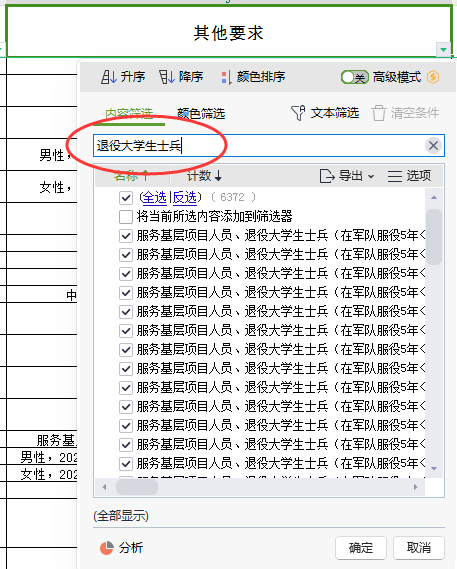Switch to 颜色筛选 tab

tap(201, 114)
